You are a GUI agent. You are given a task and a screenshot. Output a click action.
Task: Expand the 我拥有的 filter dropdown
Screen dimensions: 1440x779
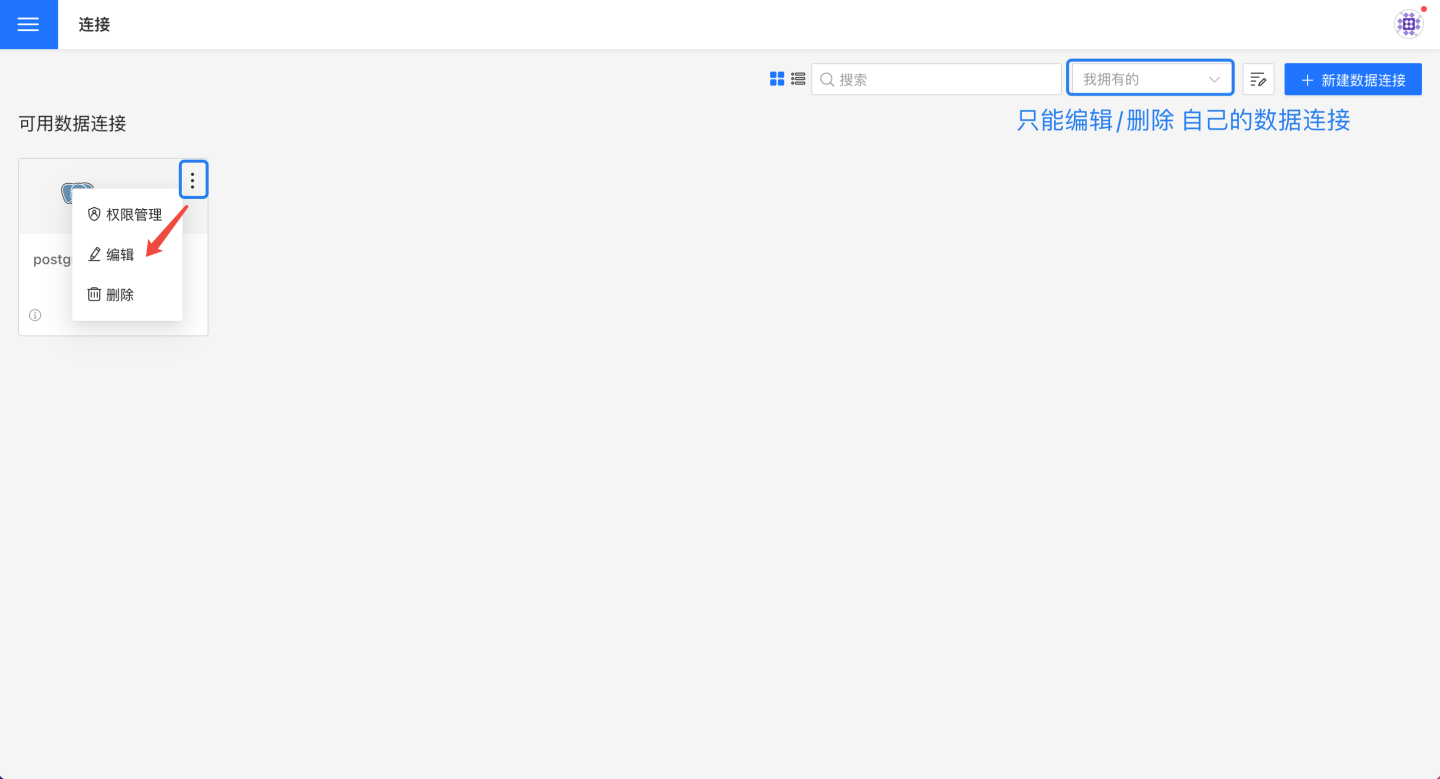pos(1151,79)
